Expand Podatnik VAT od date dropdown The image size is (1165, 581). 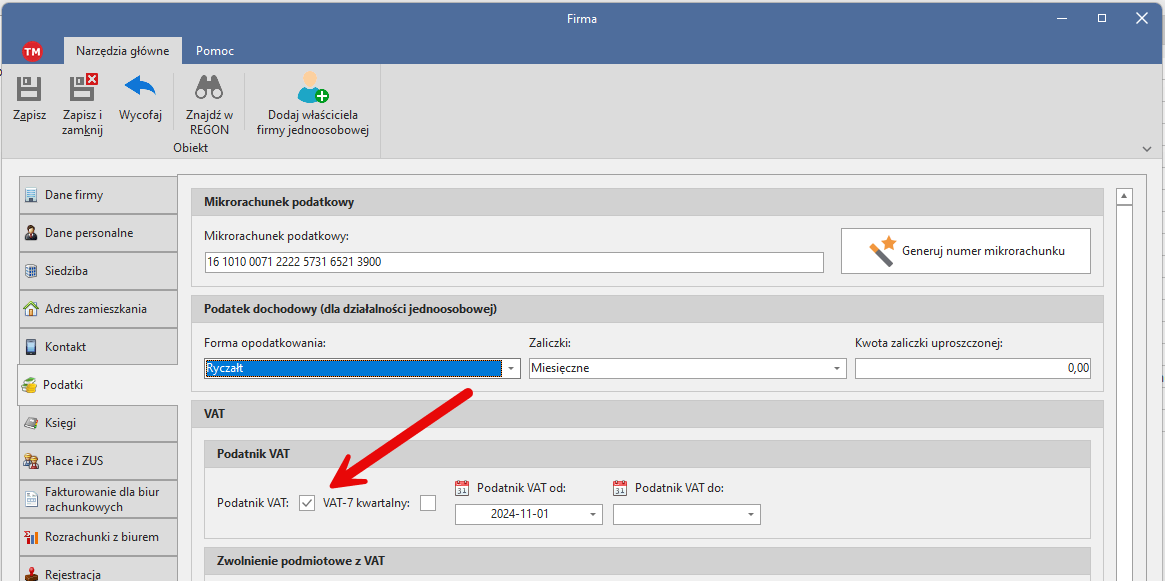pyautogui.click(x=593, y=514)
